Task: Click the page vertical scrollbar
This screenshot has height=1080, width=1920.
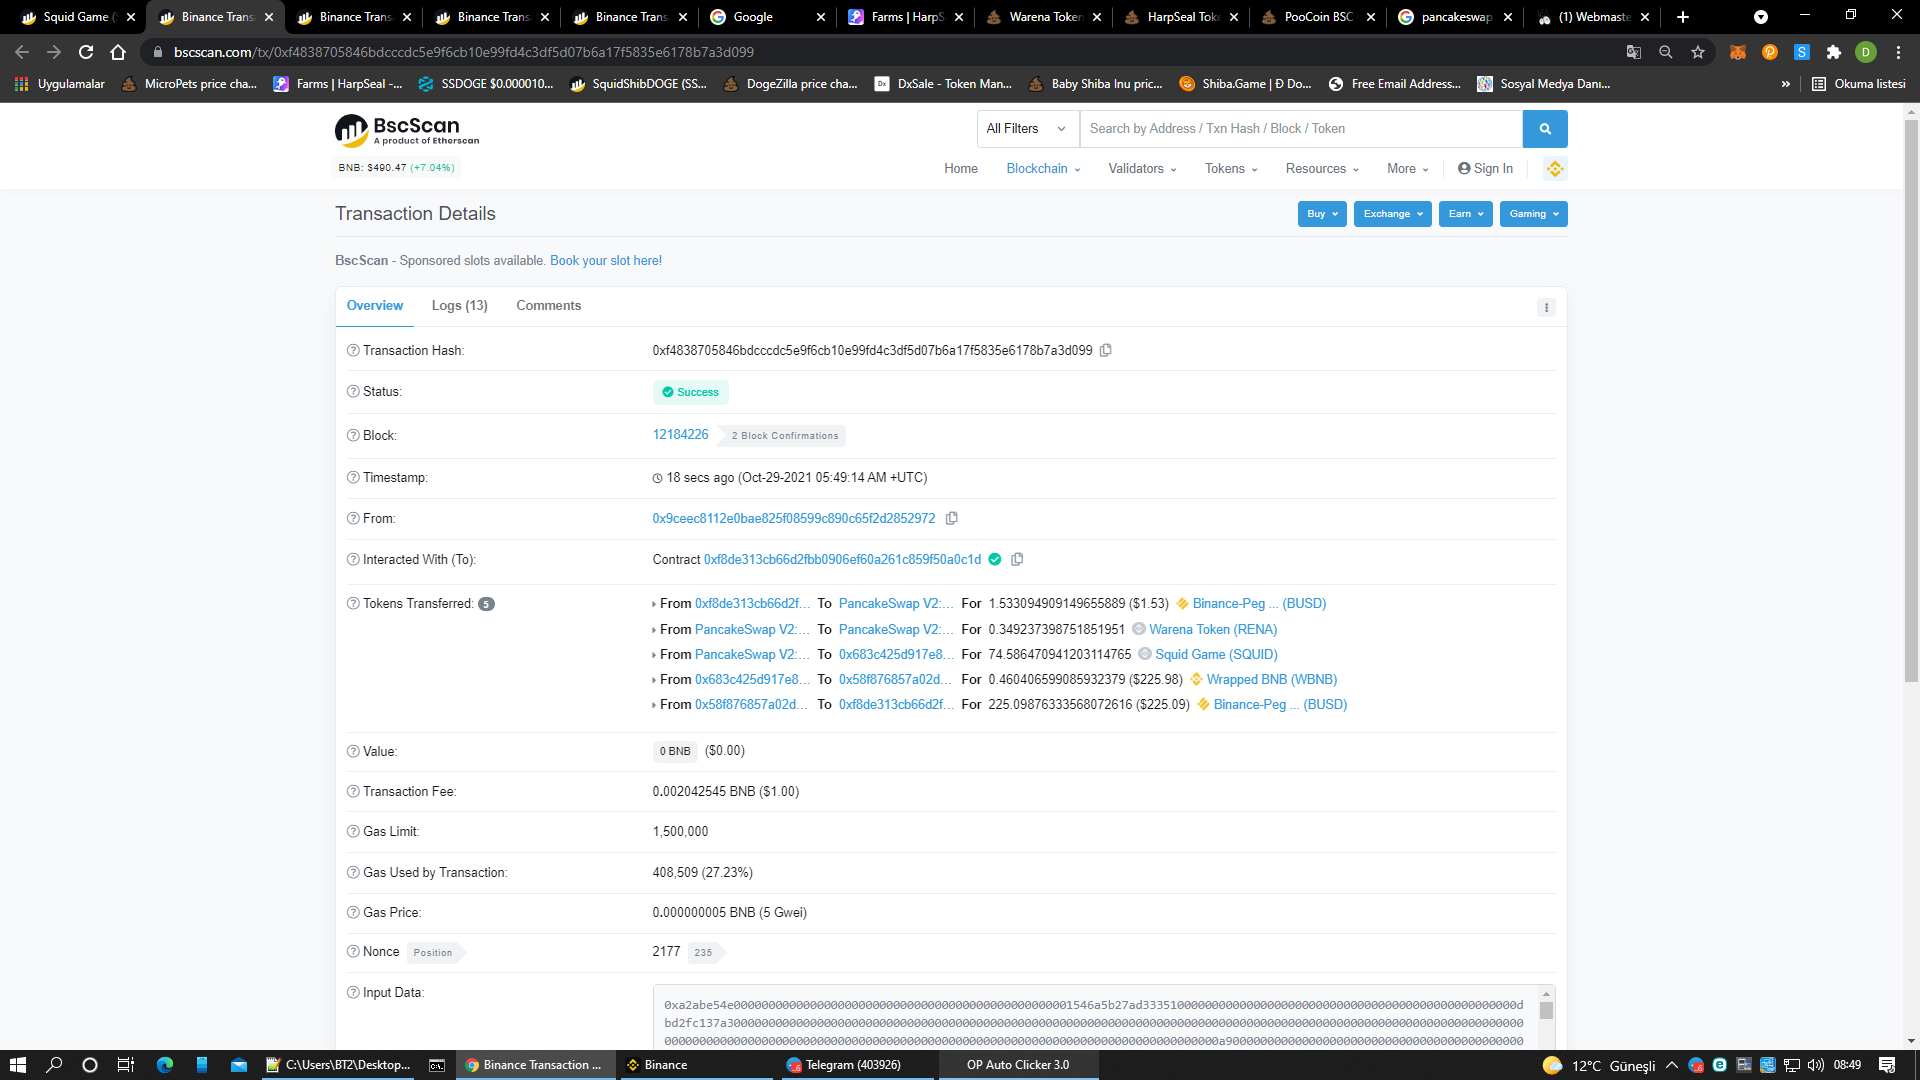Action: pos(1911,400)
